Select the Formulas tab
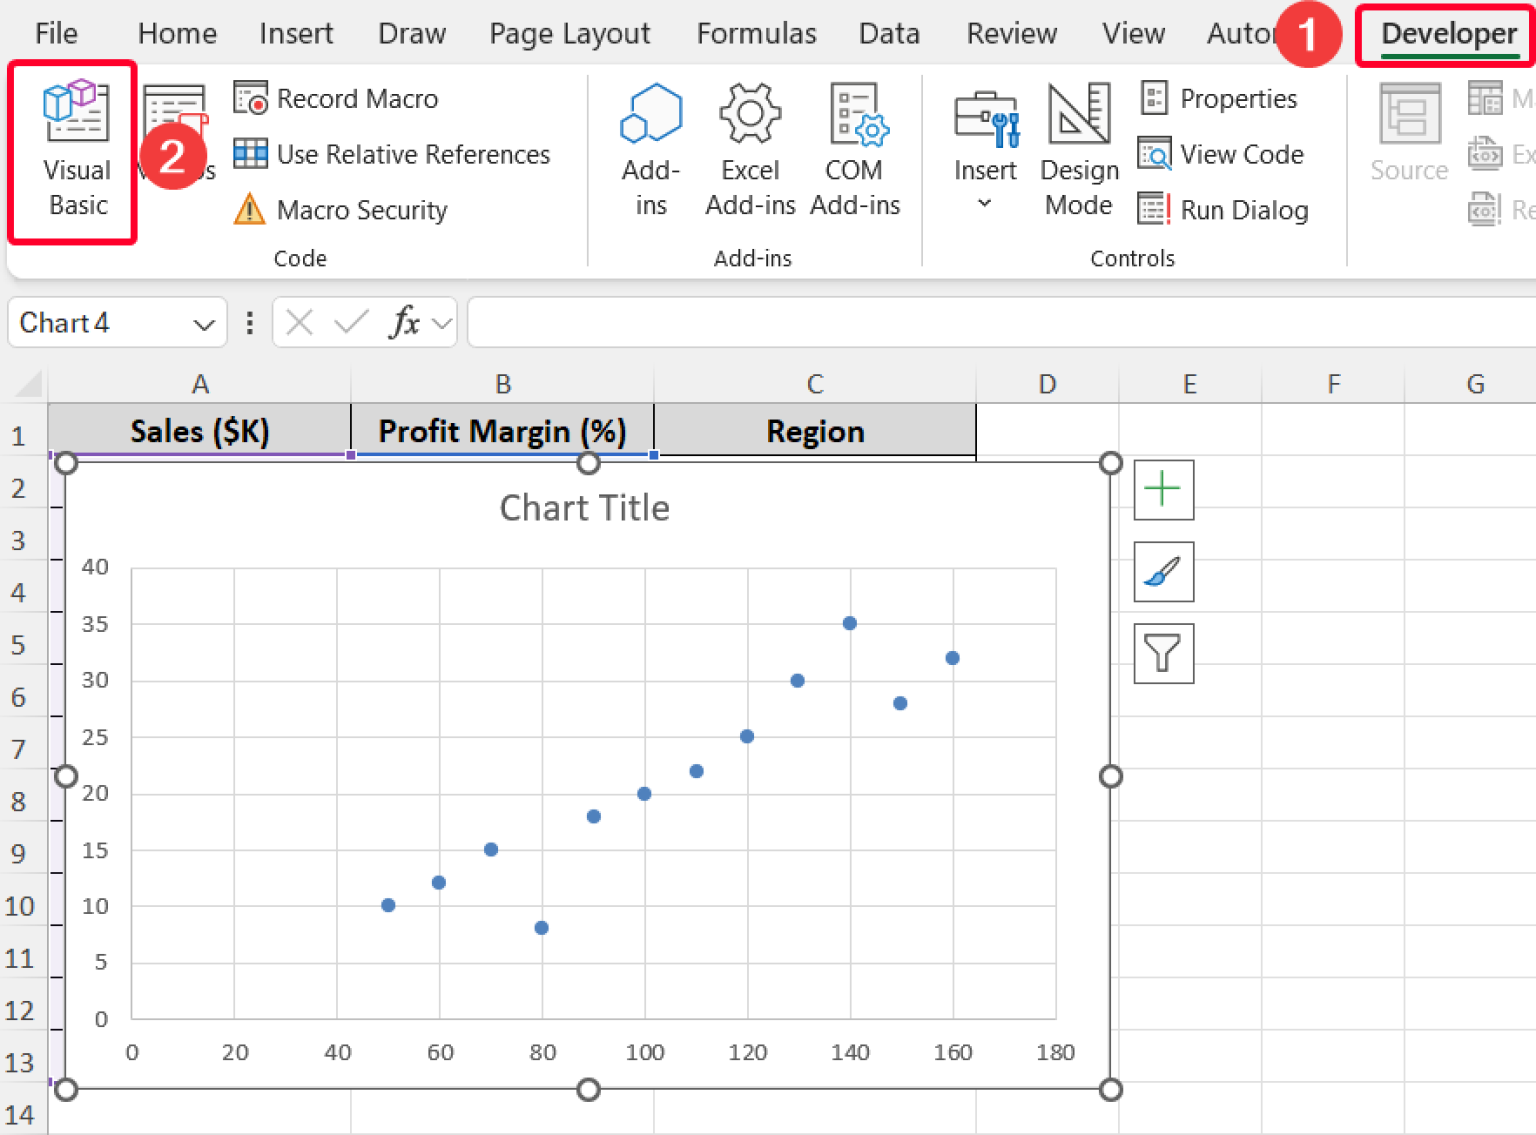1536x1135 pixels. coord(756,33)
